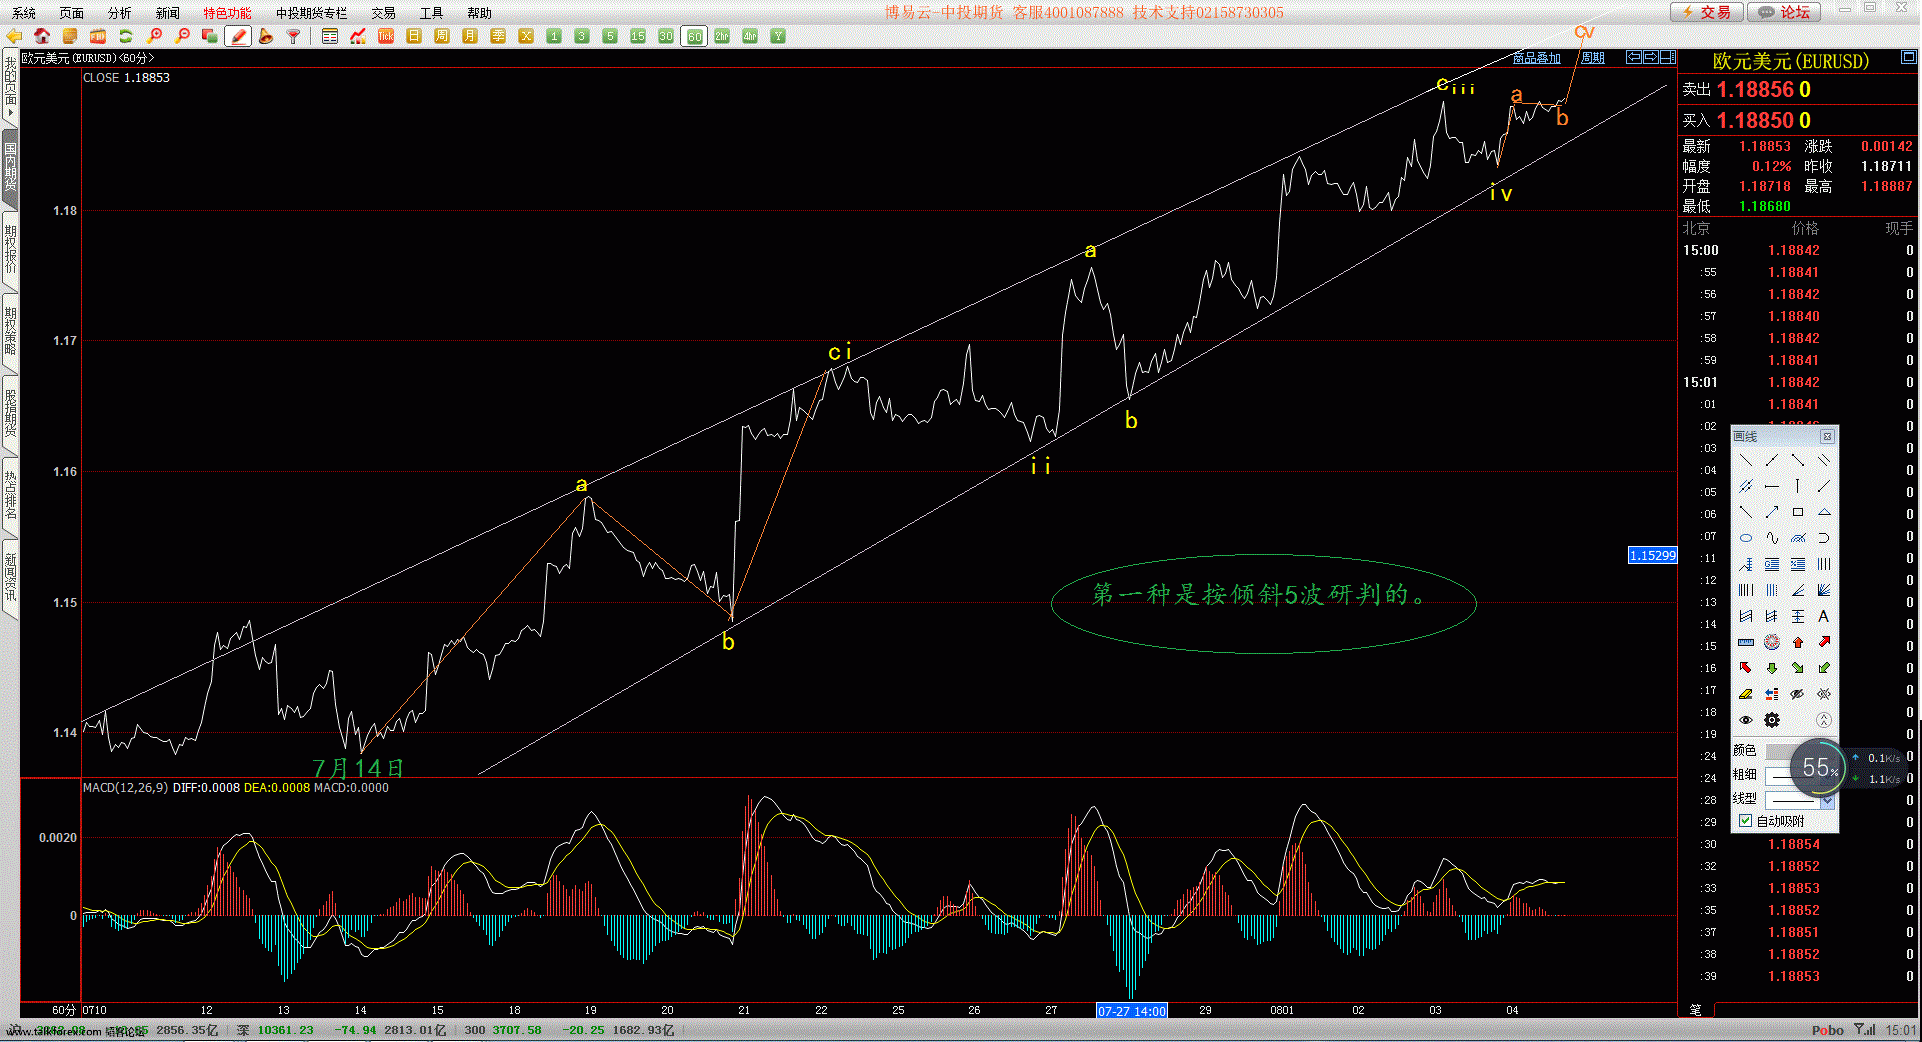Switch to daily (日) period
Screen dimensions: 1922x1042
point(414,36)
